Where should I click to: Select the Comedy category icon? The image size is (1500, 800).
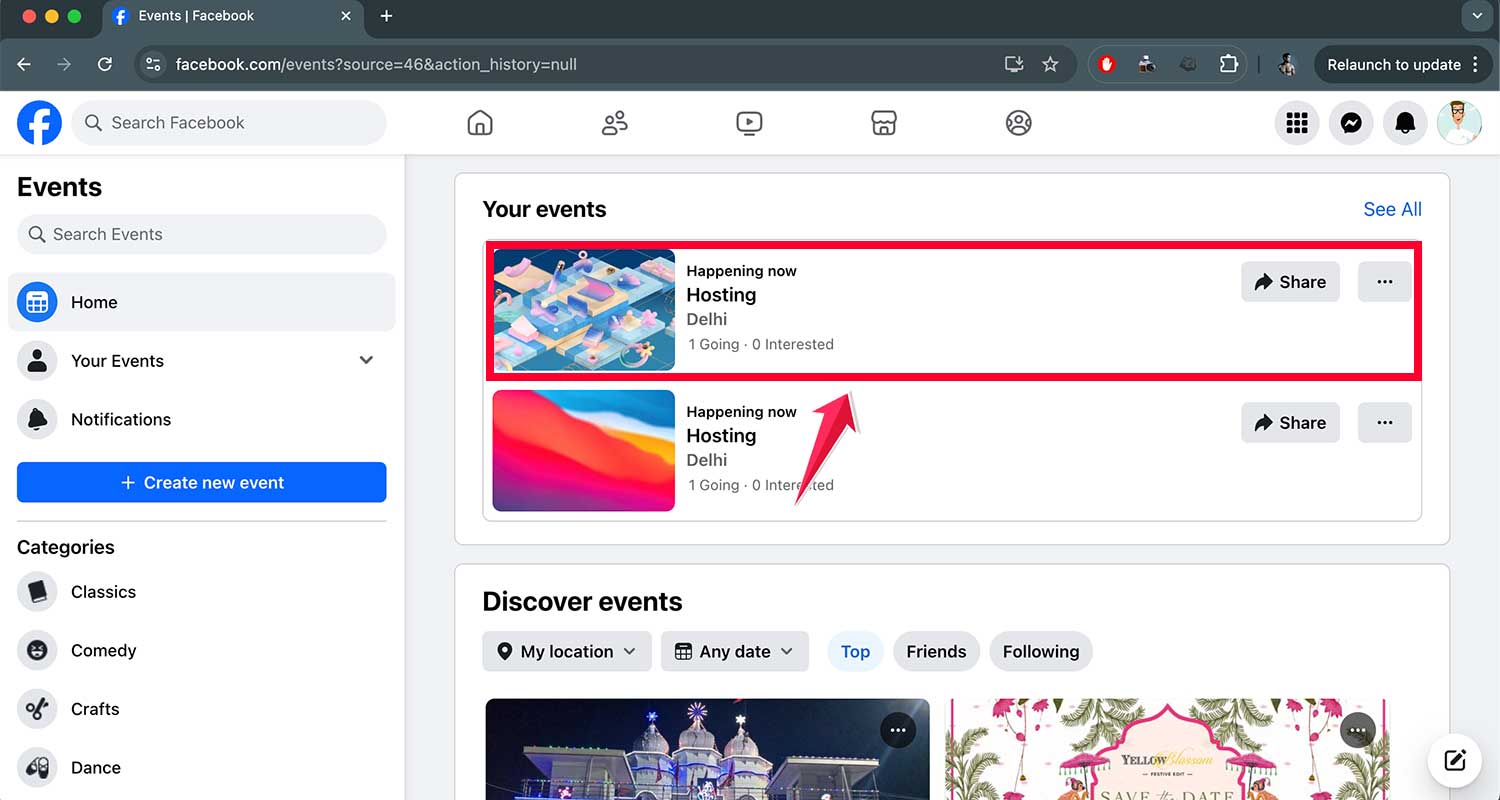(37, 650)
